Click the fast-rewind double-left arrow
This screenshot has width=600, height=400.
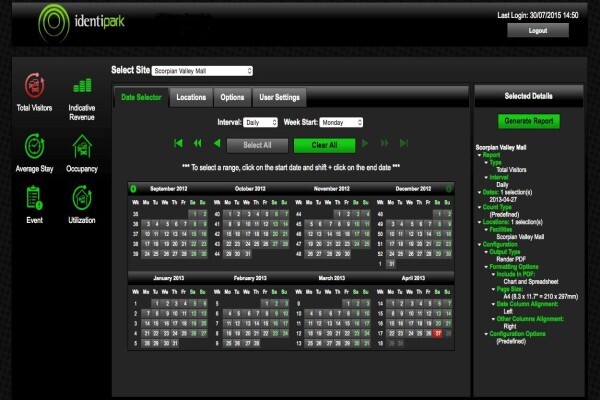pos(197,144)
